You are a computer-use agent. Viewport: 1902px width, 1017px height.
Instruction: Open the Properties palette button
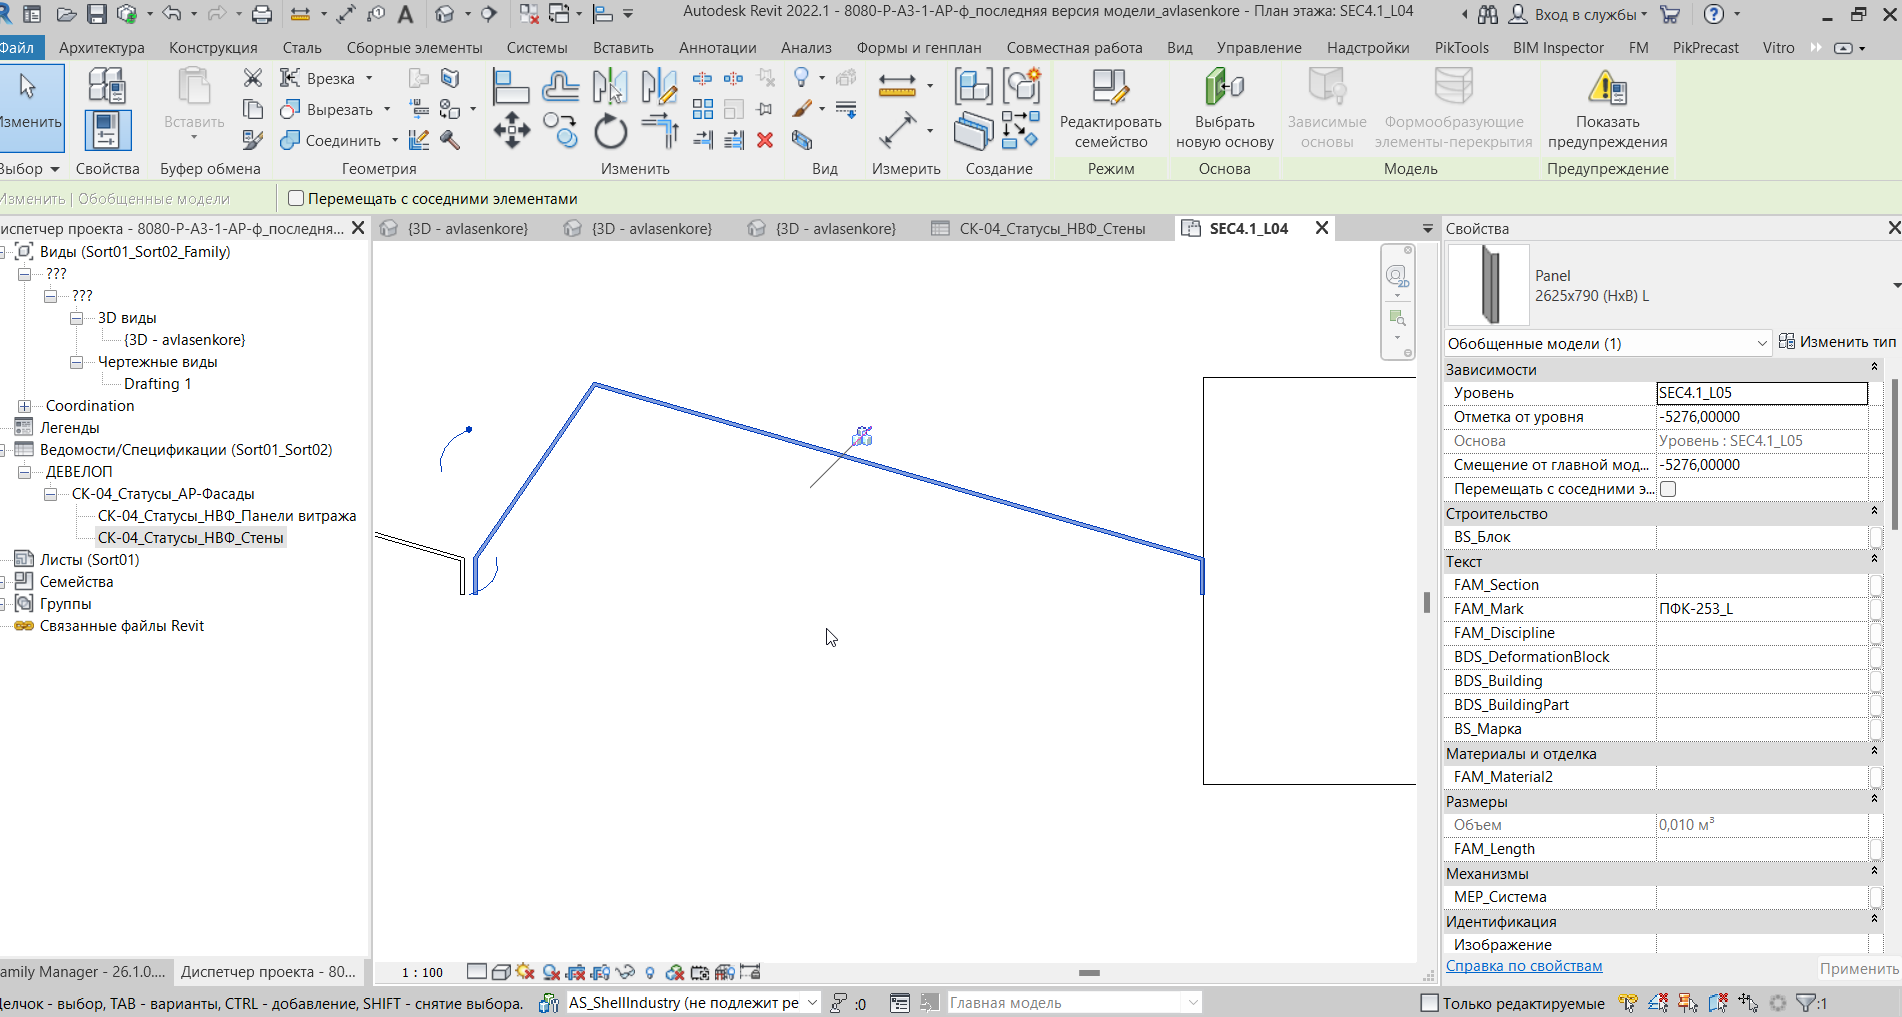[107, 132]
